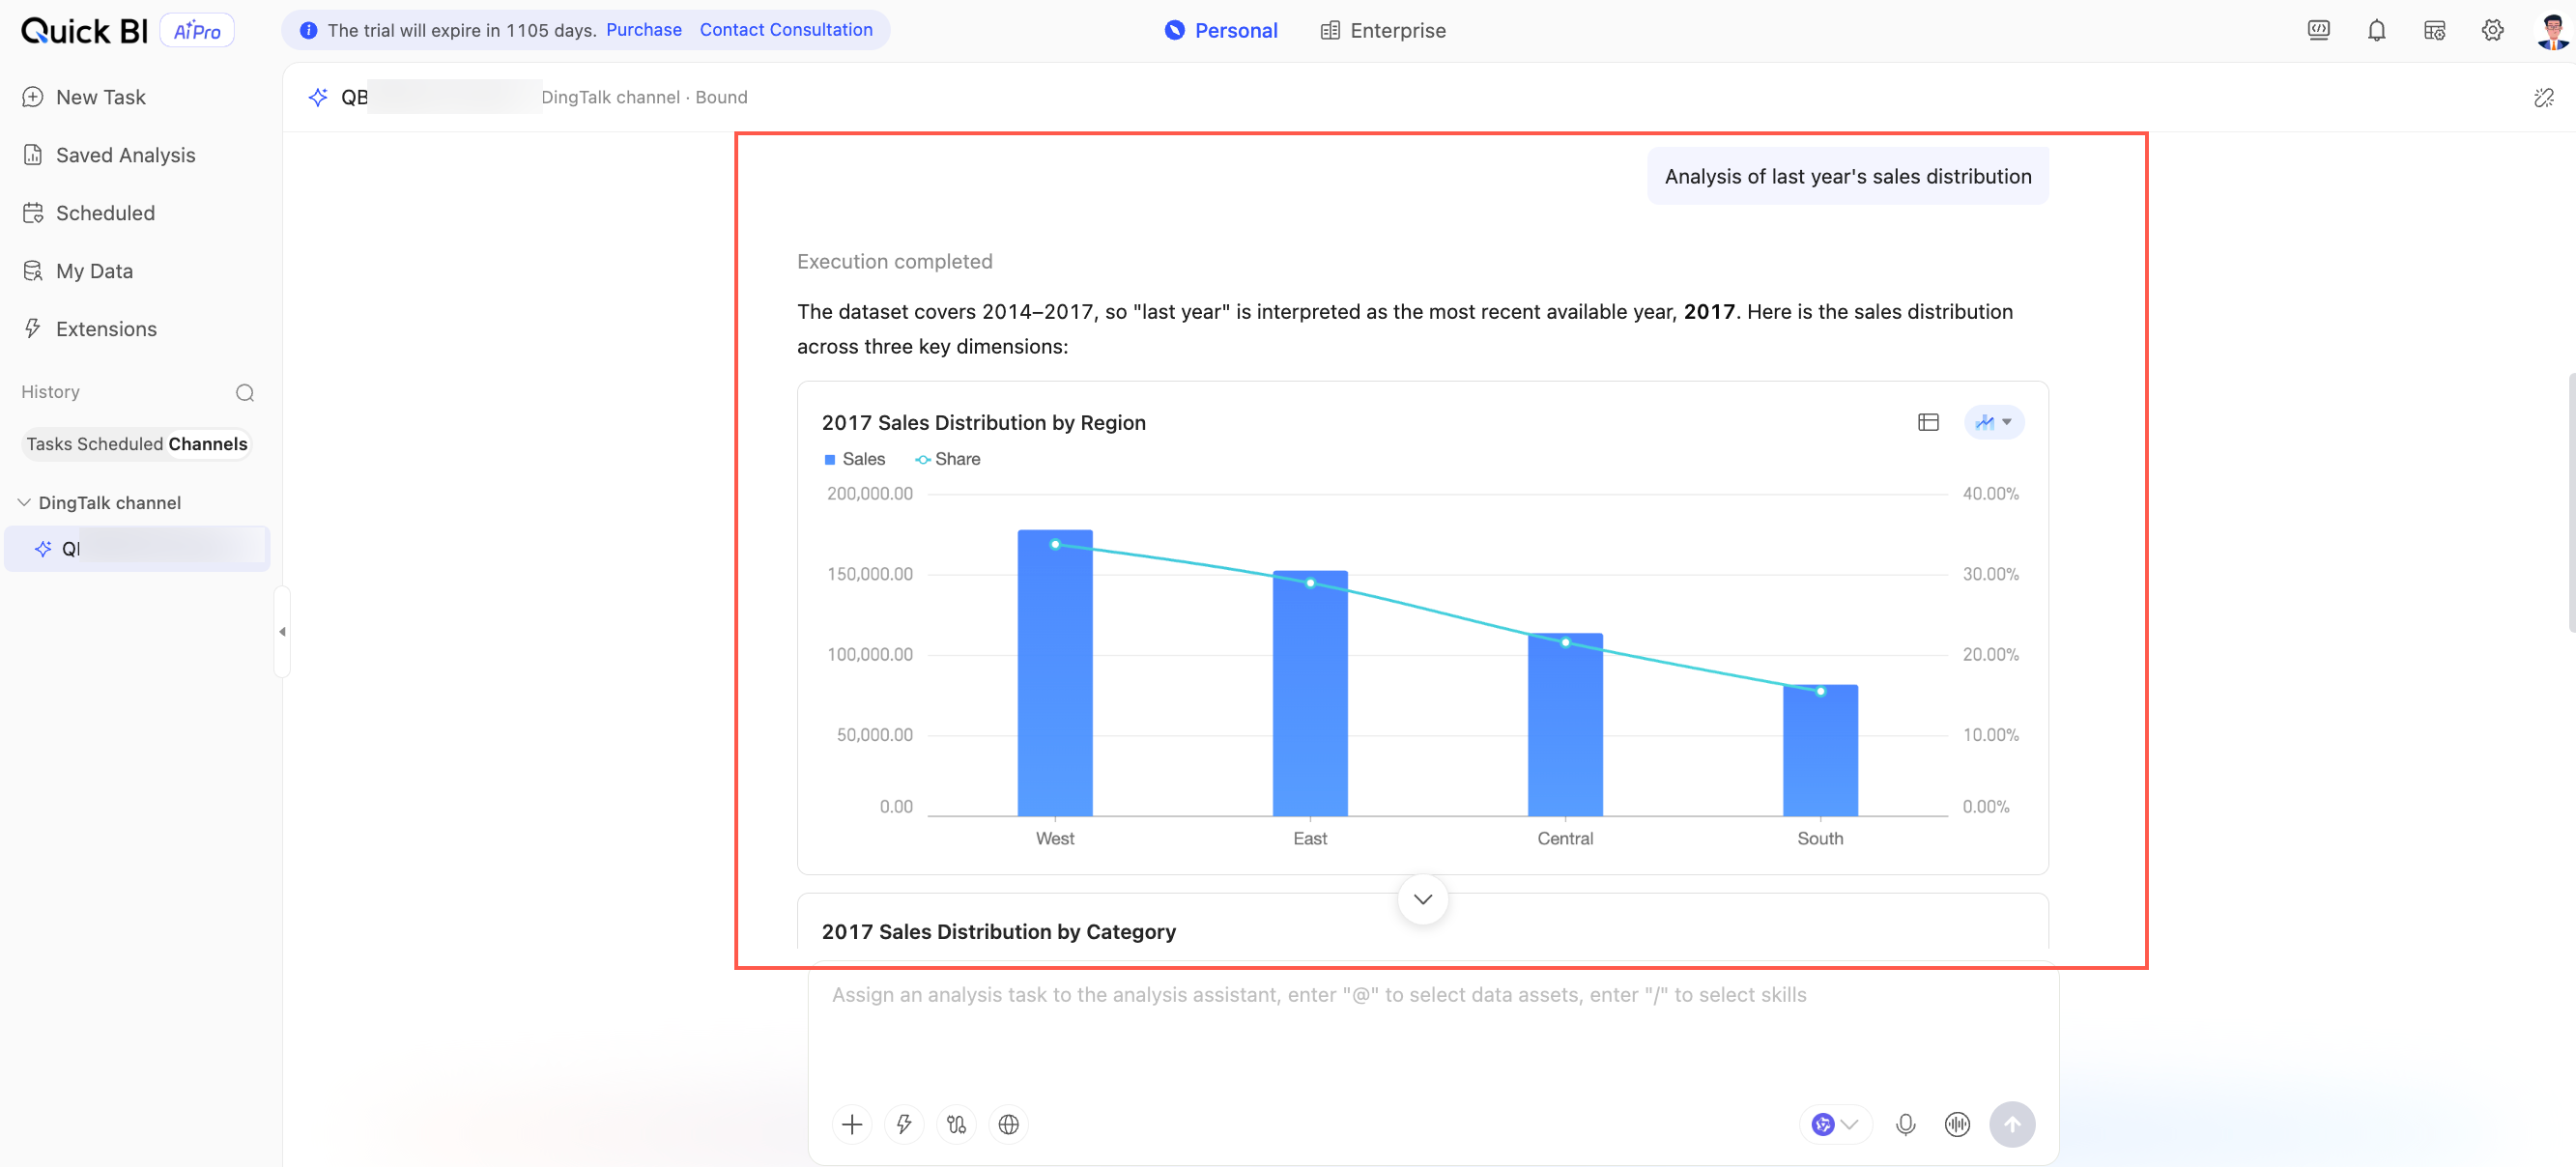2576x1167 pixels.
Task: Switch to the Enterprise tab
Action: click(x=1382, y=30)
